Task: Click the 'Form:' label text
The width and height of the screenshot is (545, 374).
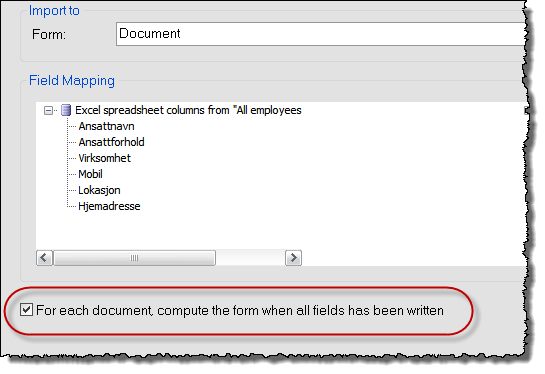Action: point(49,34)
